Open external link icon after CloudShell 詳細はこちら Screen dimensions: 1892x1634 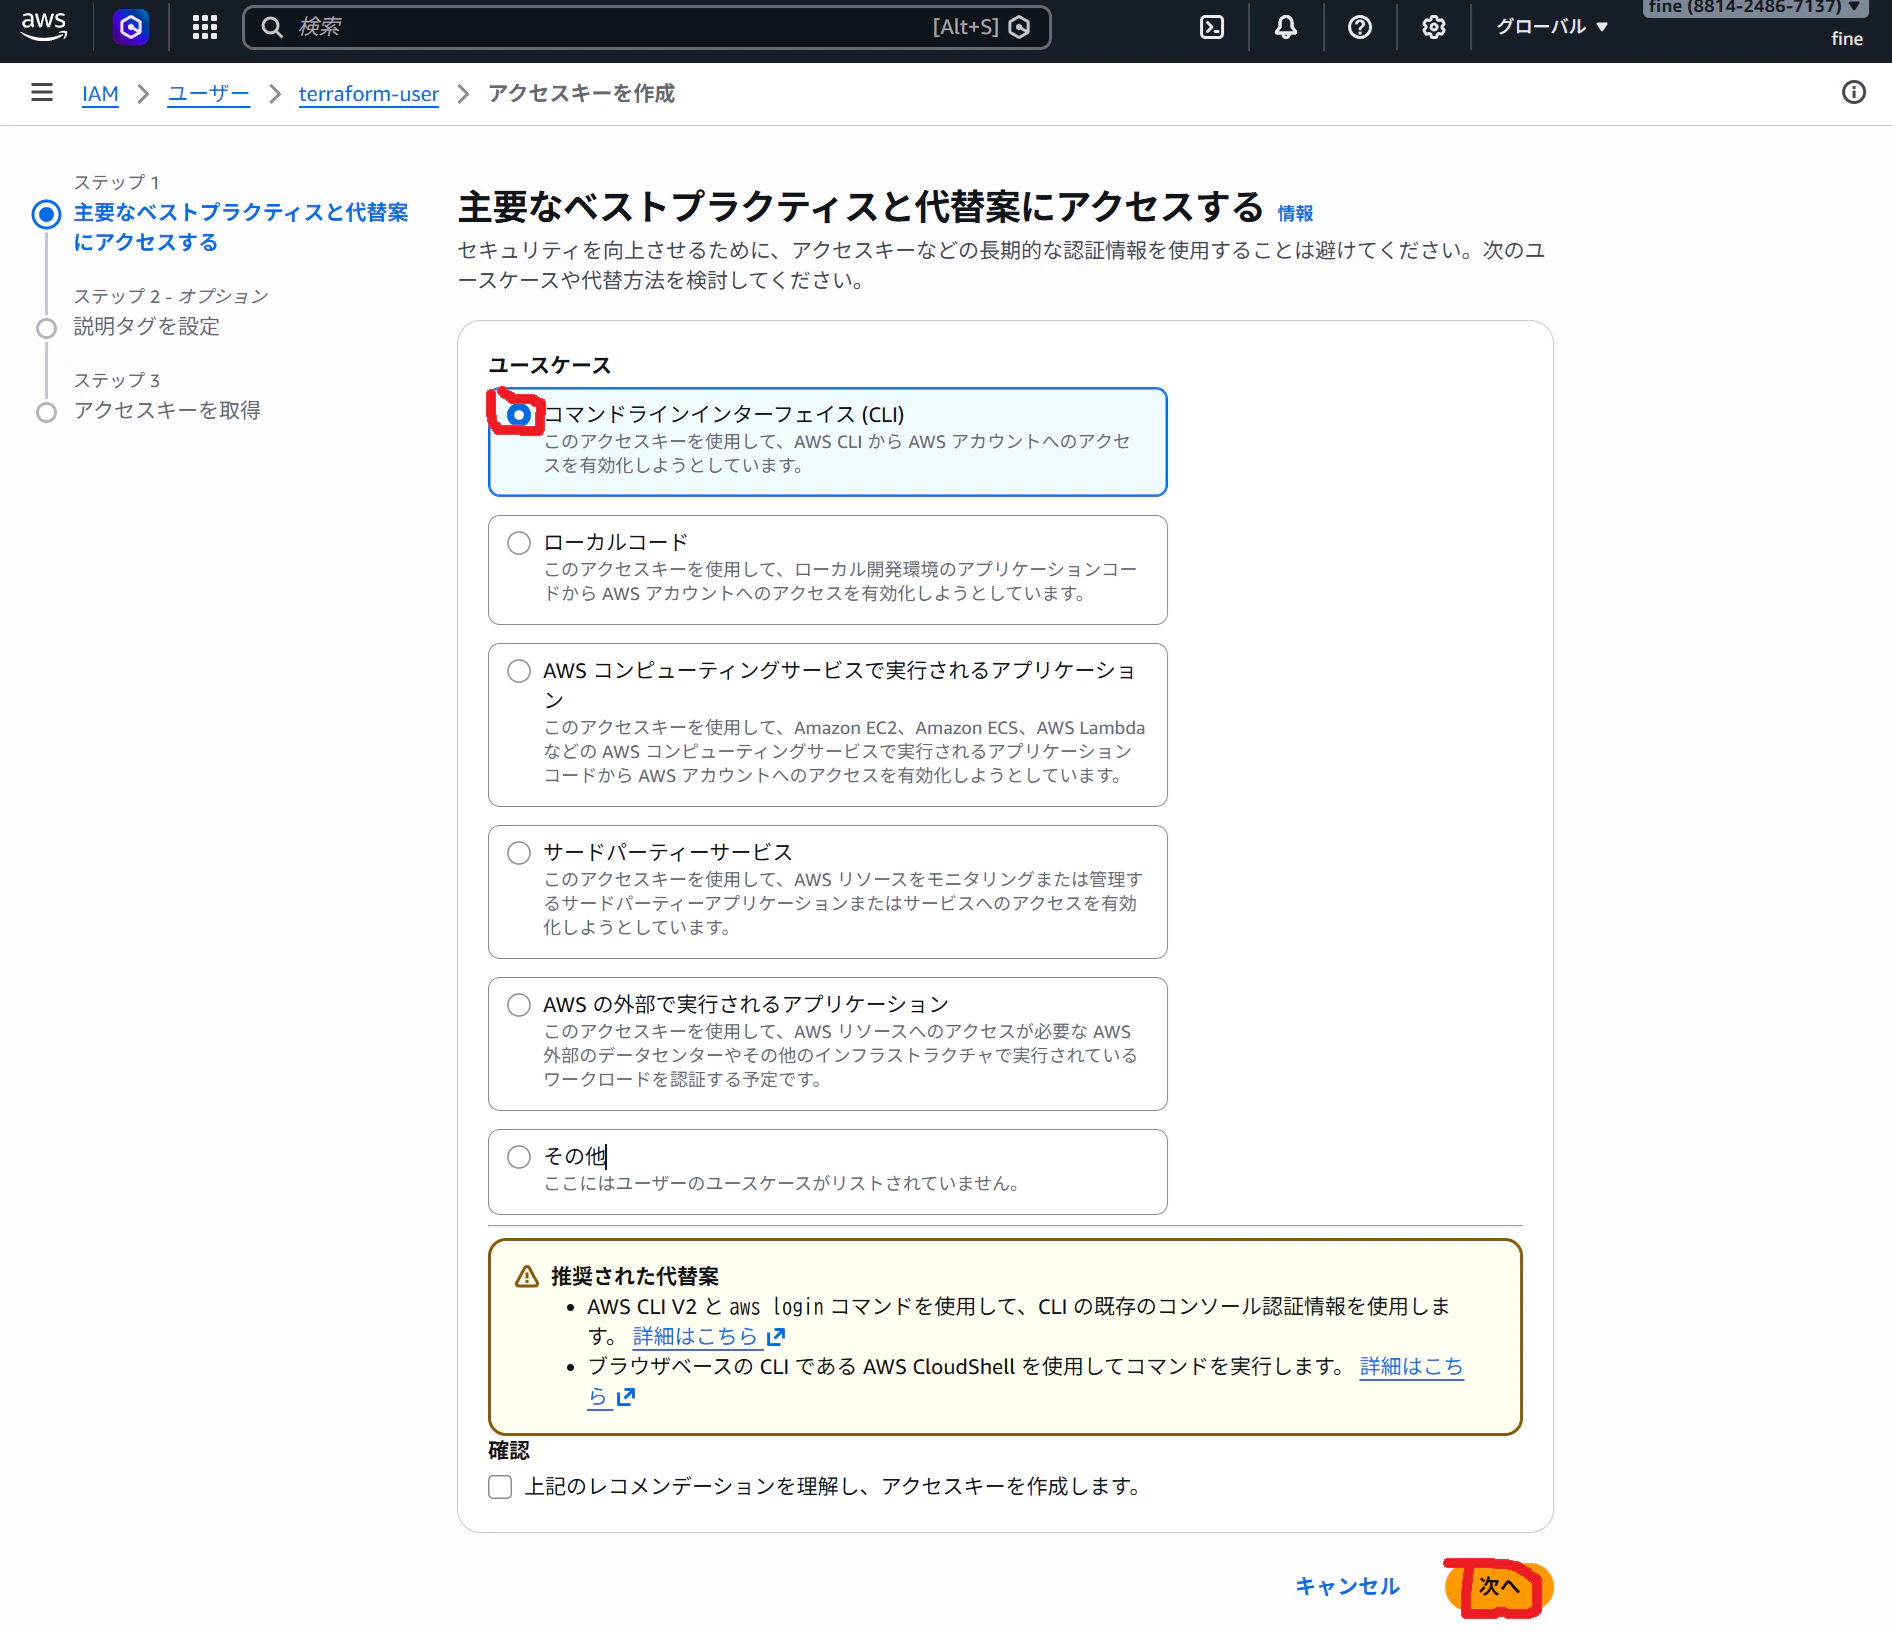pos(626,1396)
